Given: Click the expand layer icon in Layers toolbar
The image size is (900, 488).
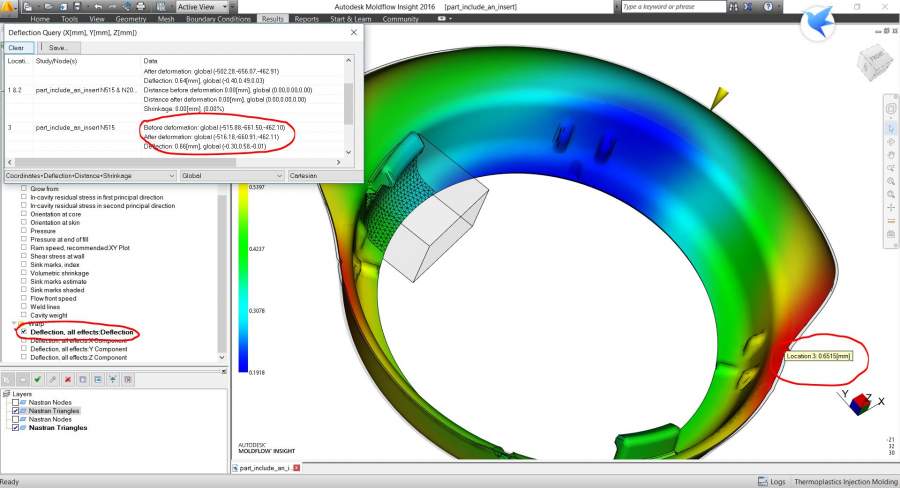Looking at the screenshot, I should (x=113, y=379).
